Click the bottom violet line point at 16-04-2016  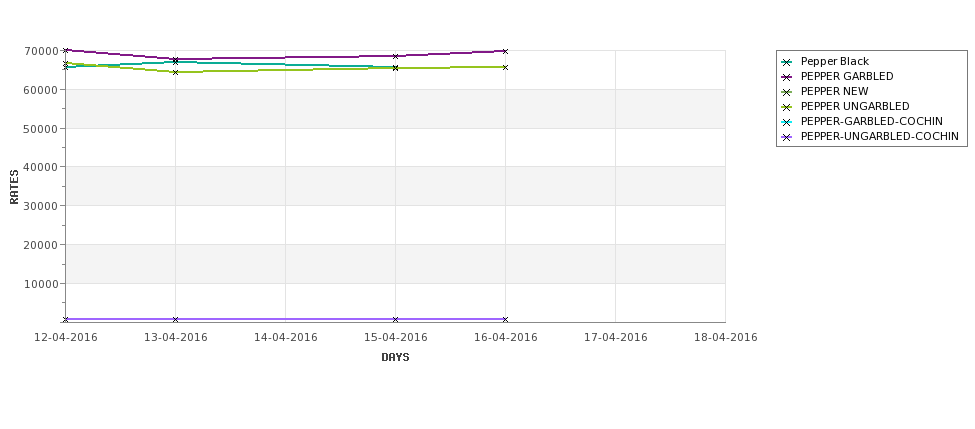pyautogui.click(x=505, y=320)
